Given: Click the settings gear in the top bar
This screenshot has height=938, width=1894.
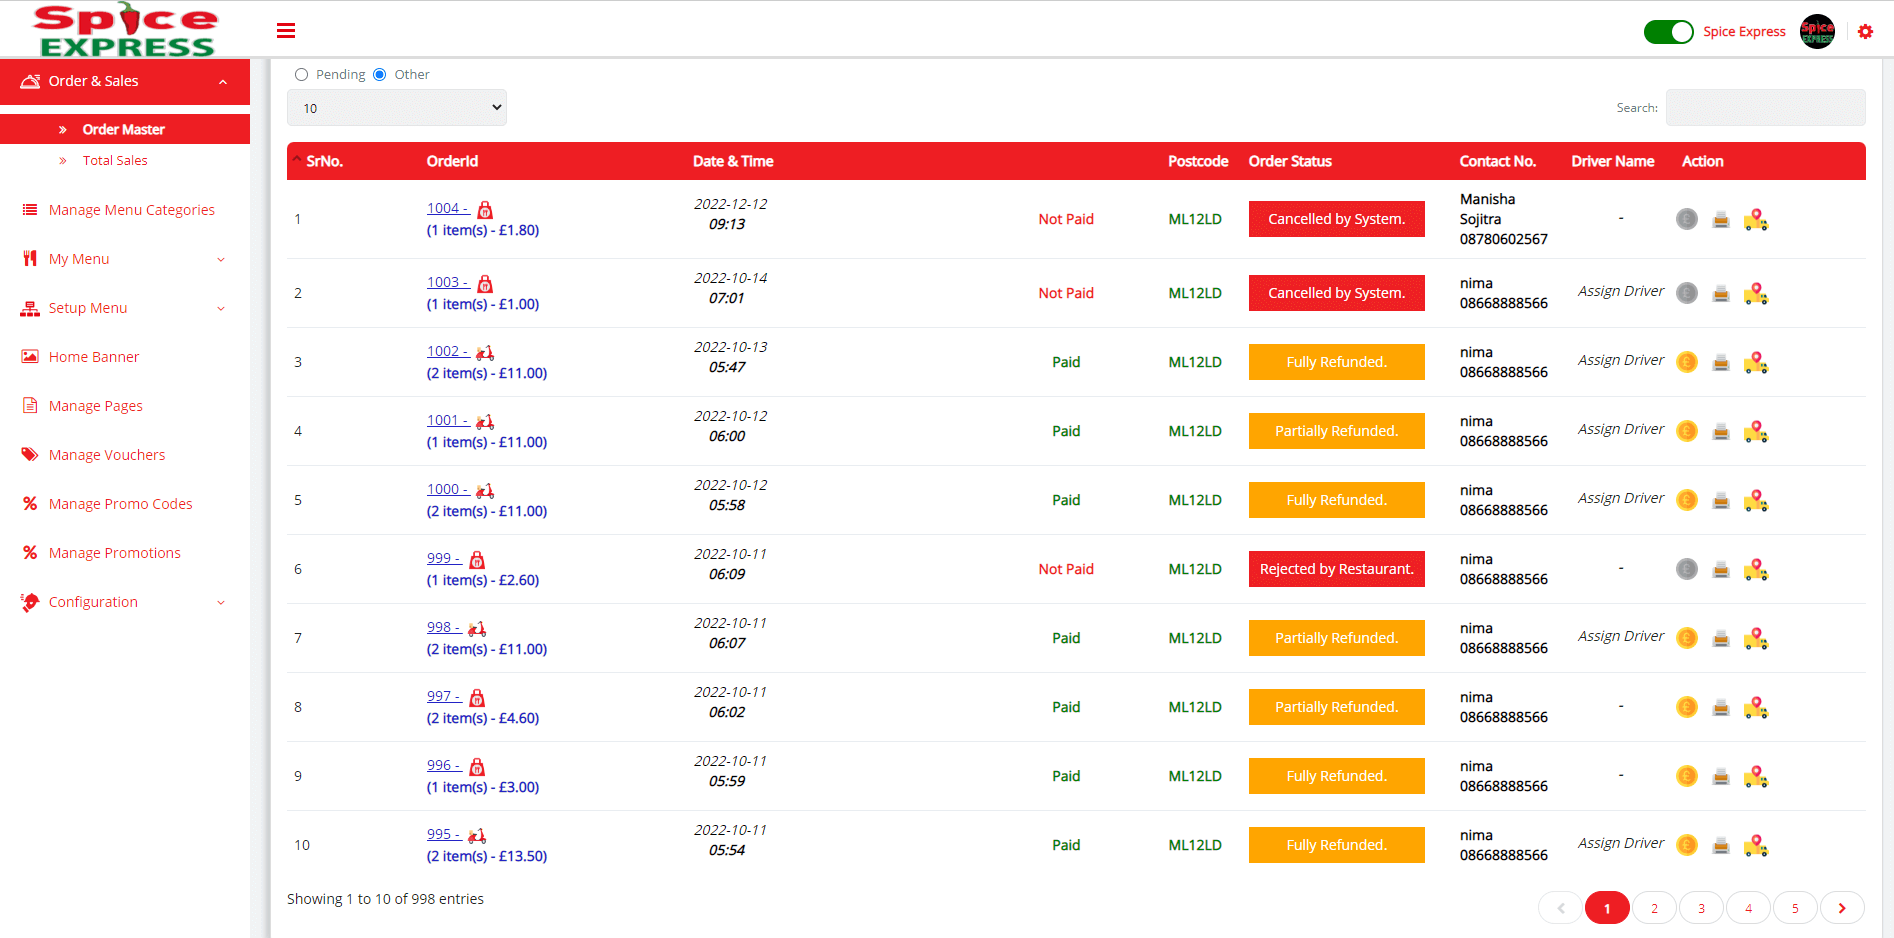Looking at the screenshot, I should coord(1866,31).
